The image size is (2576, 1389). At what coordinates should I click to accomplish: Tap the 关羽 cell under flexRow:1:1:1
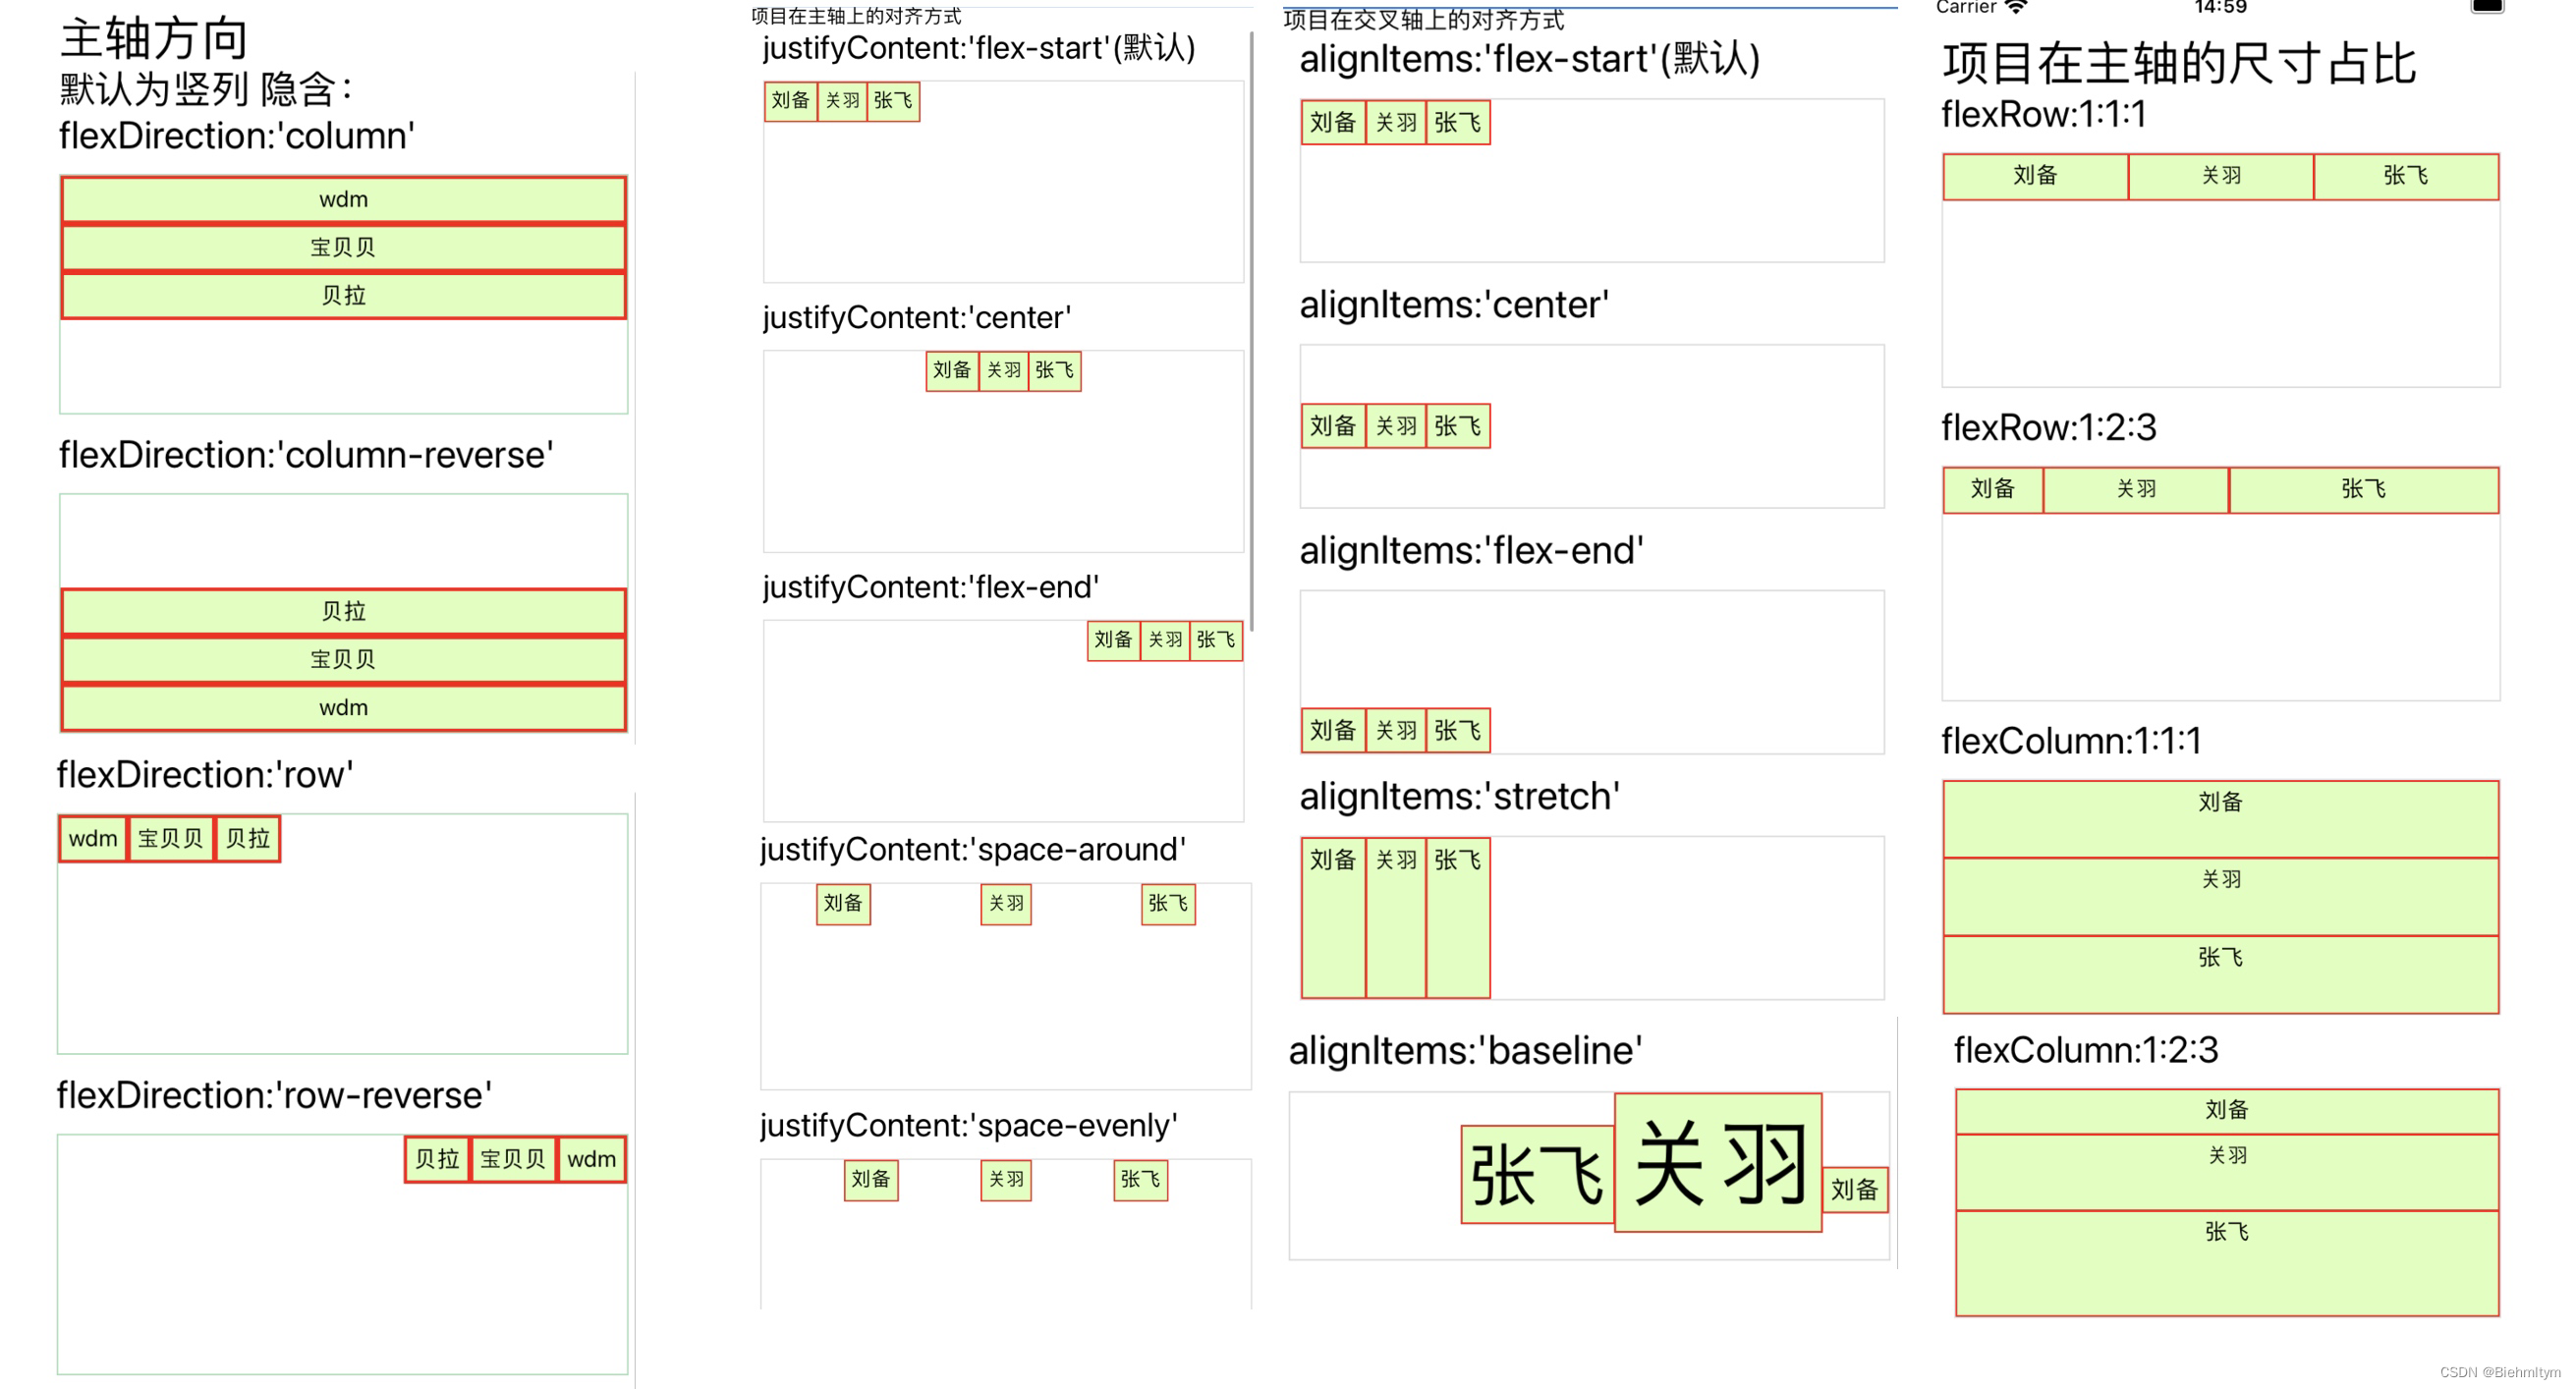(x=2221, y=176)
